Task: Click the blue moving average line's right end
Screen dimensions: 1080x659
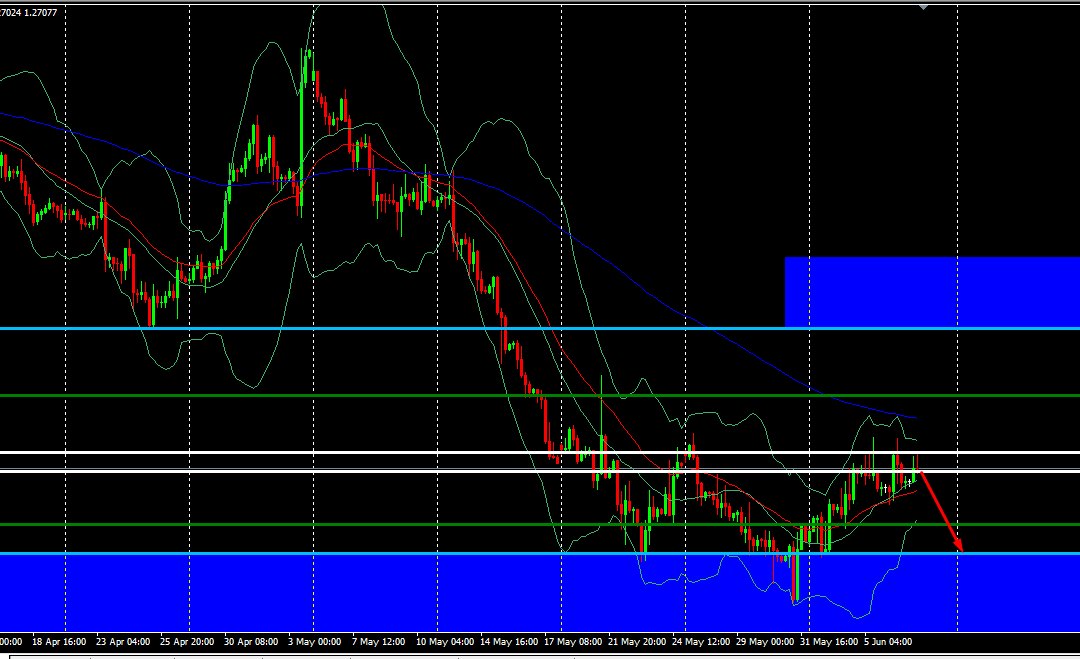Action: pyautogui.click(x=914, y=417)
